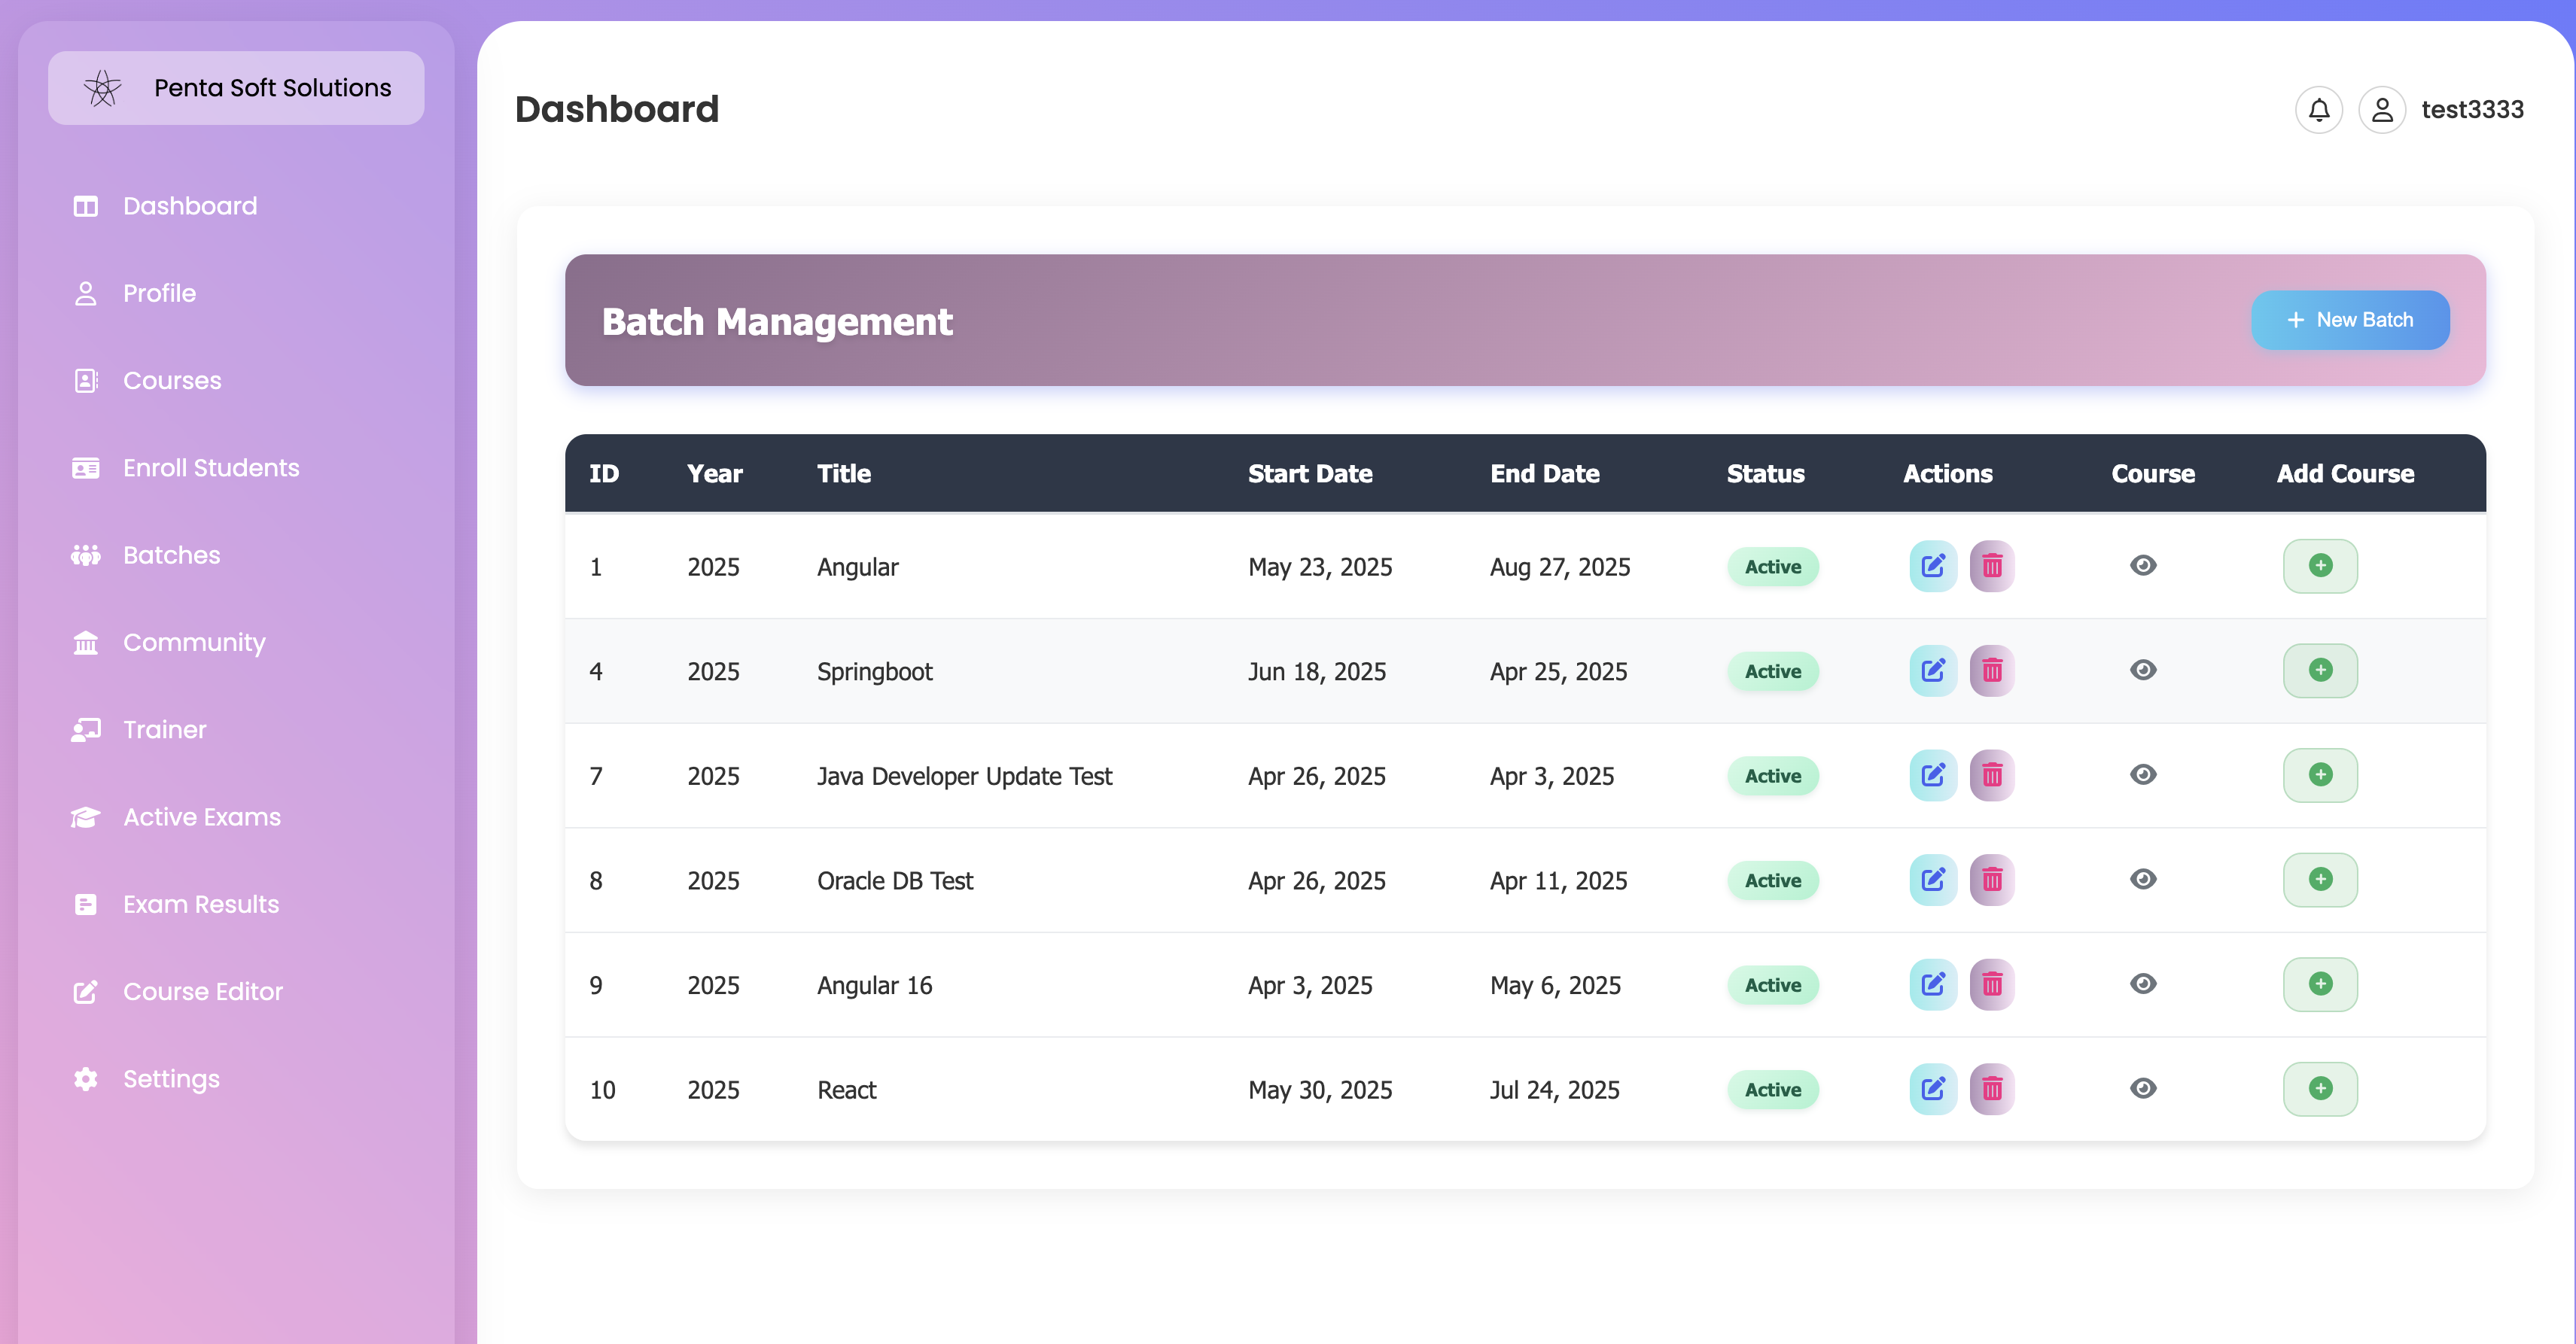Edit the Oracle DB Test batch
This screenshot has height=1344, width=2576.
pyautogui.click(x=1932, y=880)
